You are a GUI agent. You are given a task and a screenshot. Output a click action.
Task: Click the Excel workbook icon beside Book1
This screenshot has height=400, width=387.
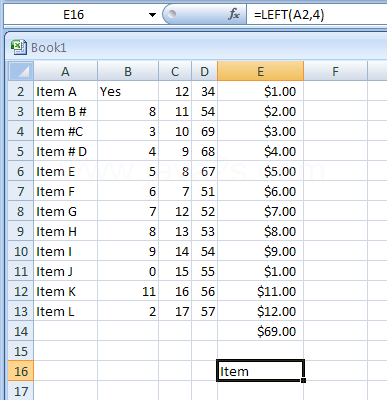[18, 47]
